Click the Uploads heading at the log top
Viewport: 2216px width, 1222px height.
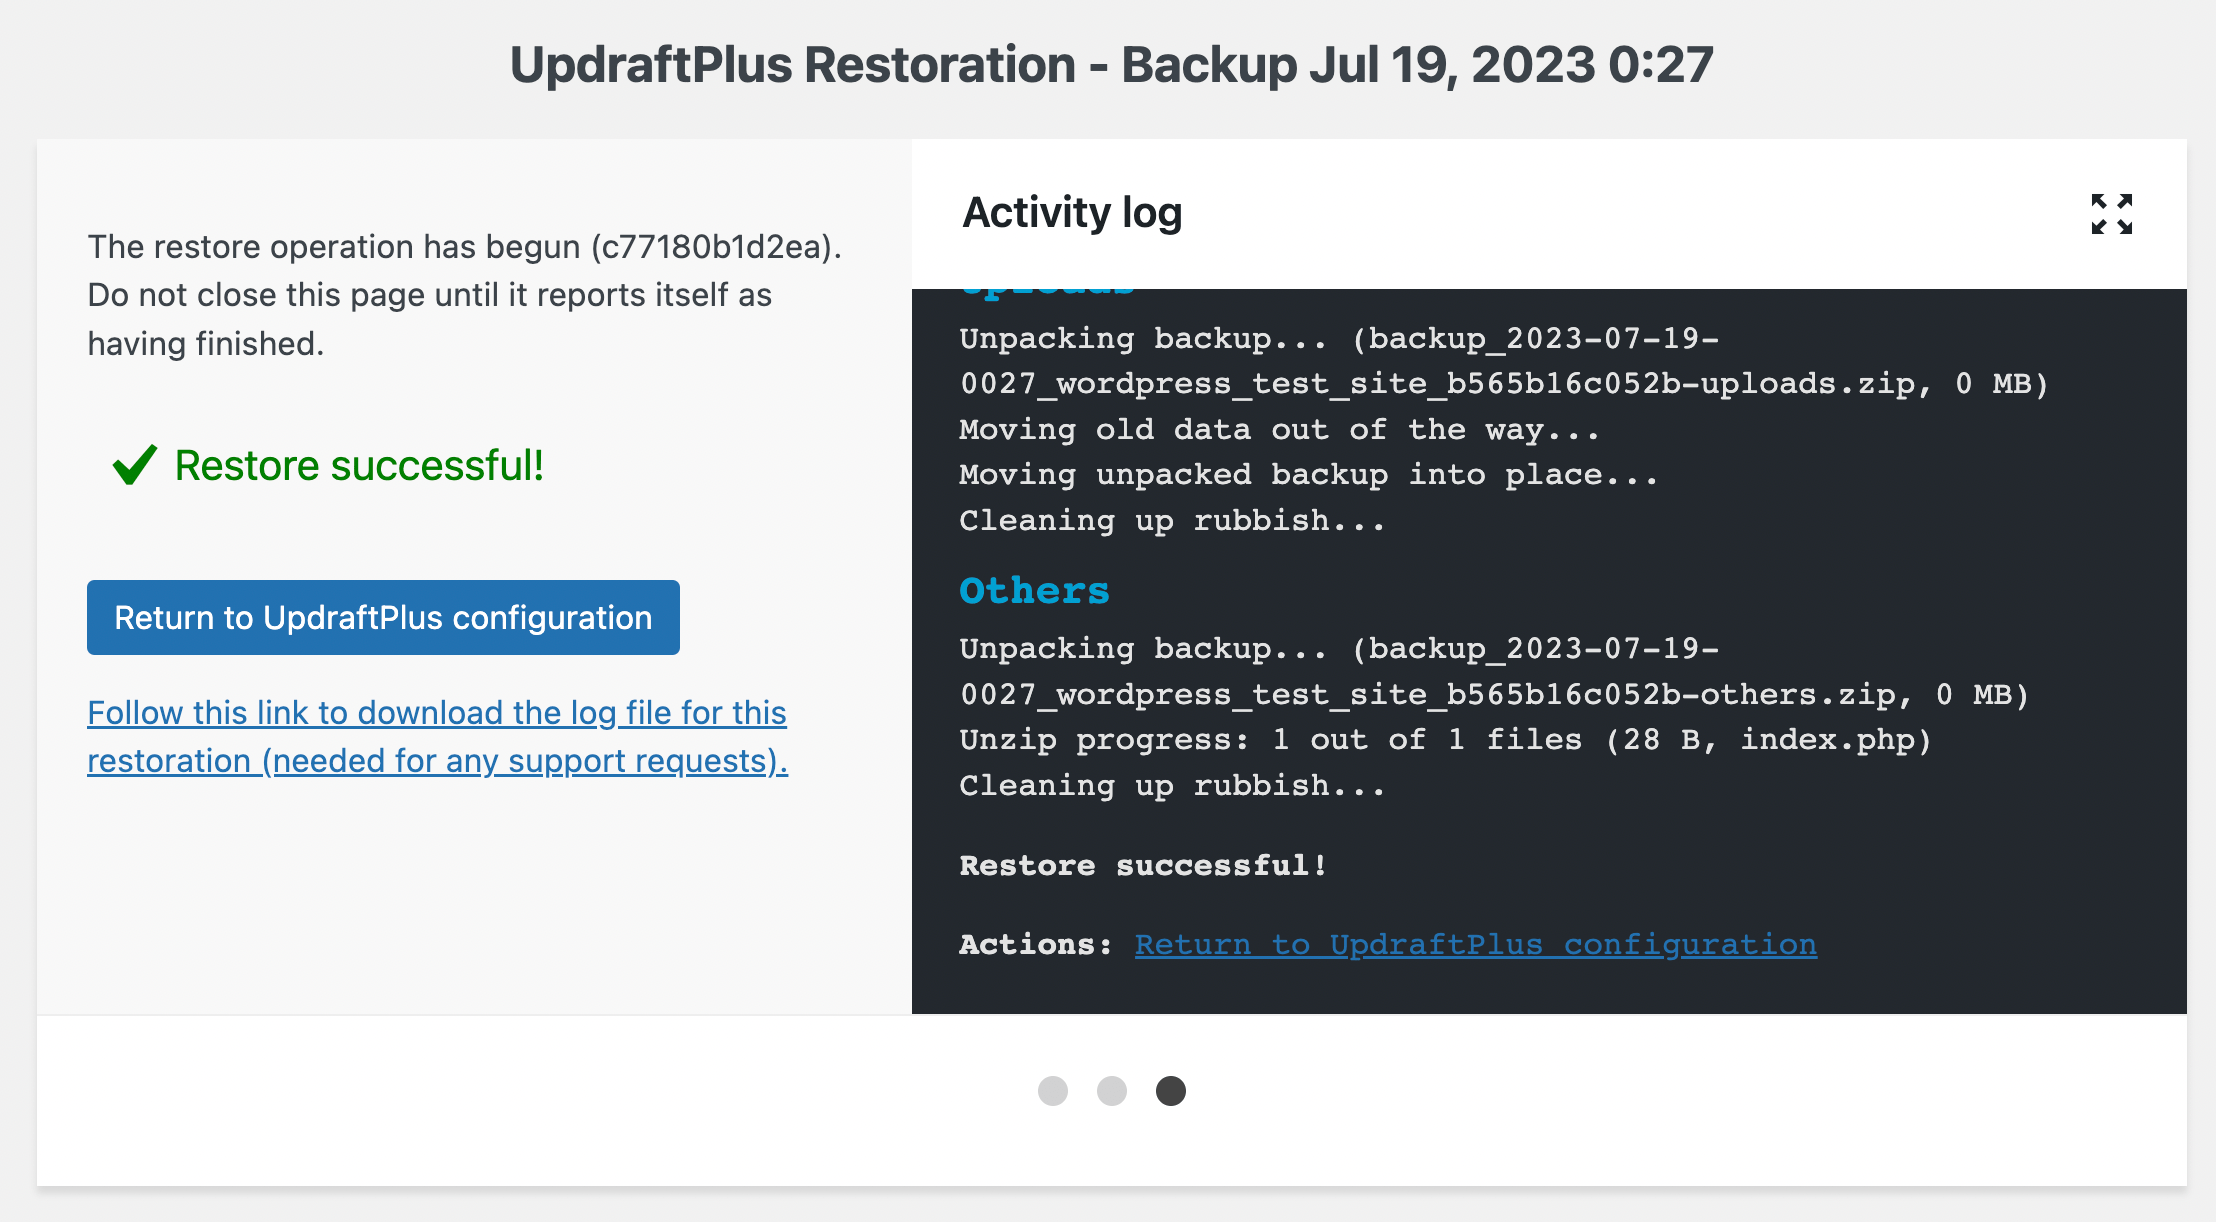point(1046,287)
